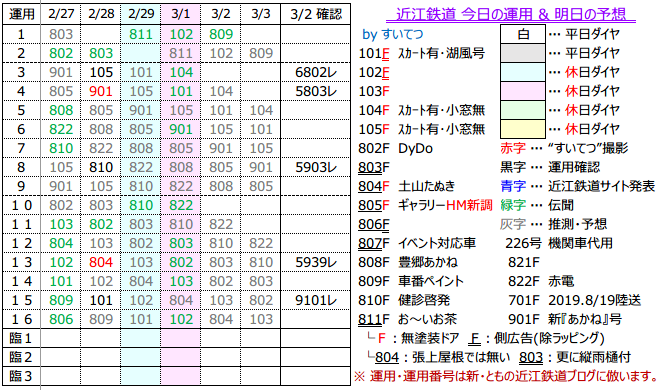The image size is (668, 390).
Task: Click the 5903レ confirmation cell
Action: 316,167
